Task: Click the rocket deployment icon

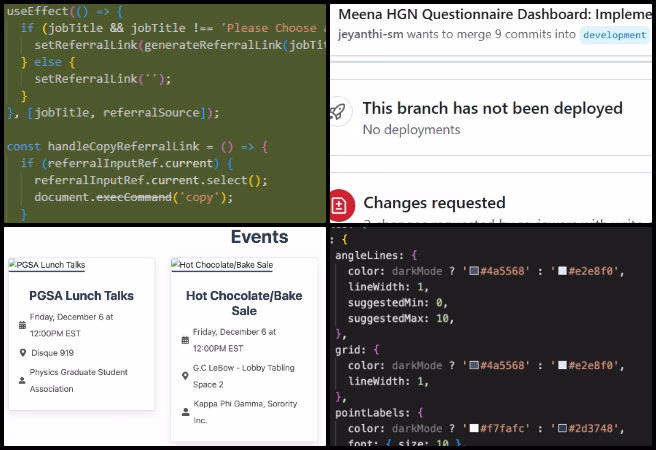Action: pyautogui.click(x=338, y=112)
